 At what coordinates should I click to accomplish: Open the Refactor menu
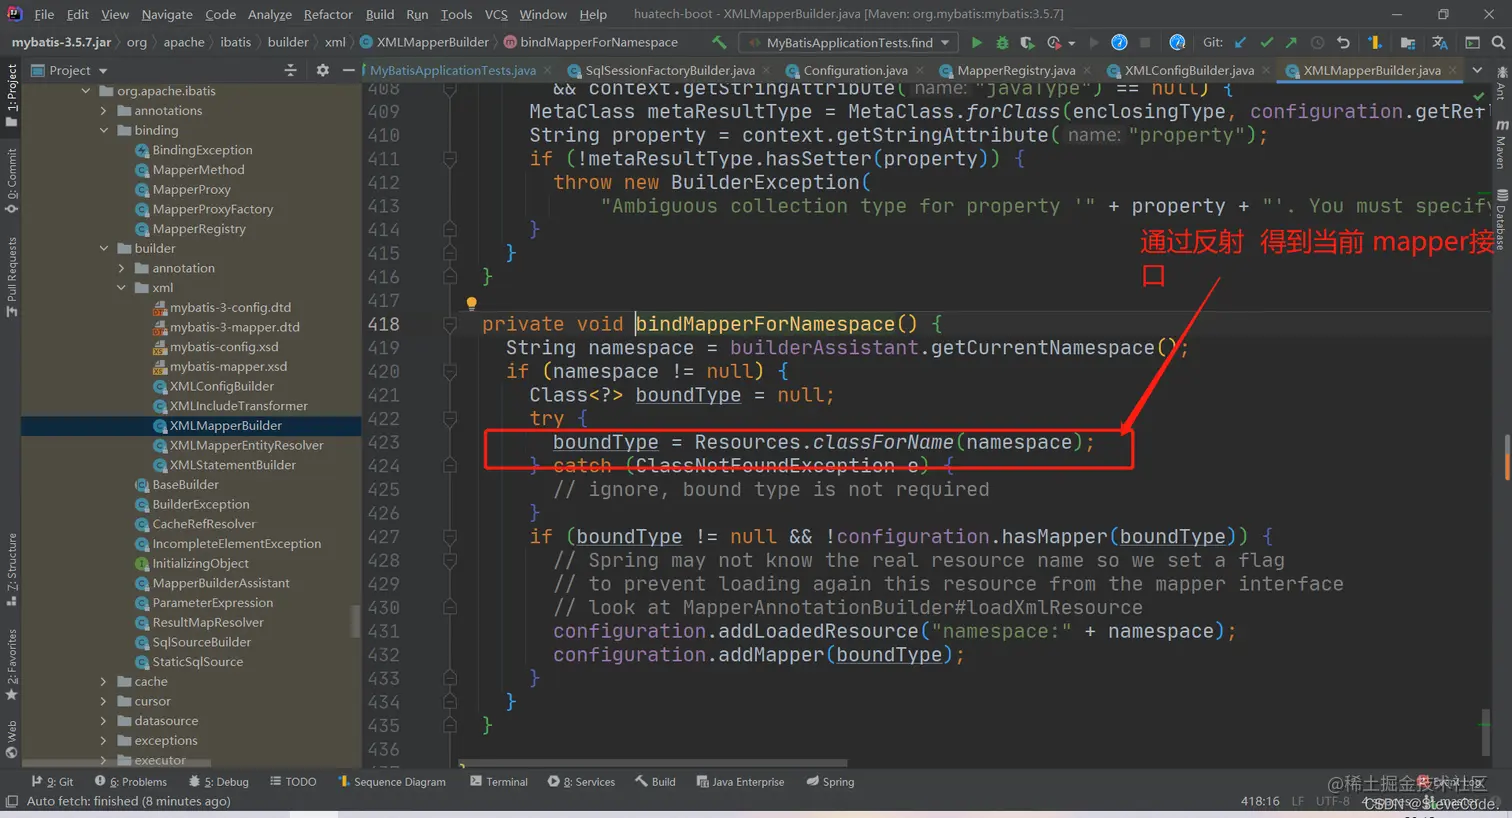tap(328, 14)
